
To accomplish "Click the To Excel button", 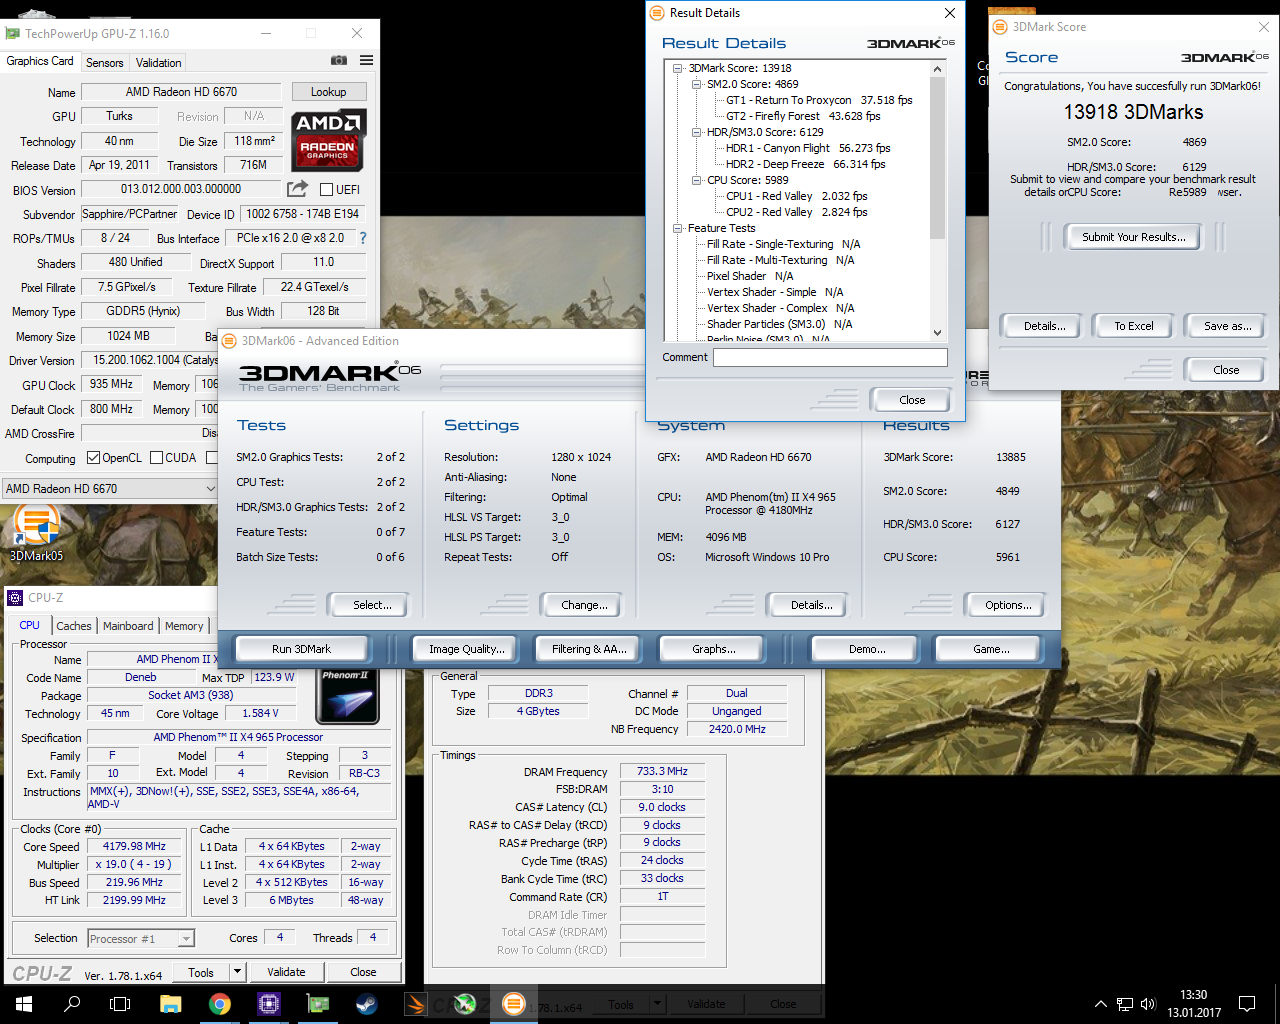I will coord(1134,326).
